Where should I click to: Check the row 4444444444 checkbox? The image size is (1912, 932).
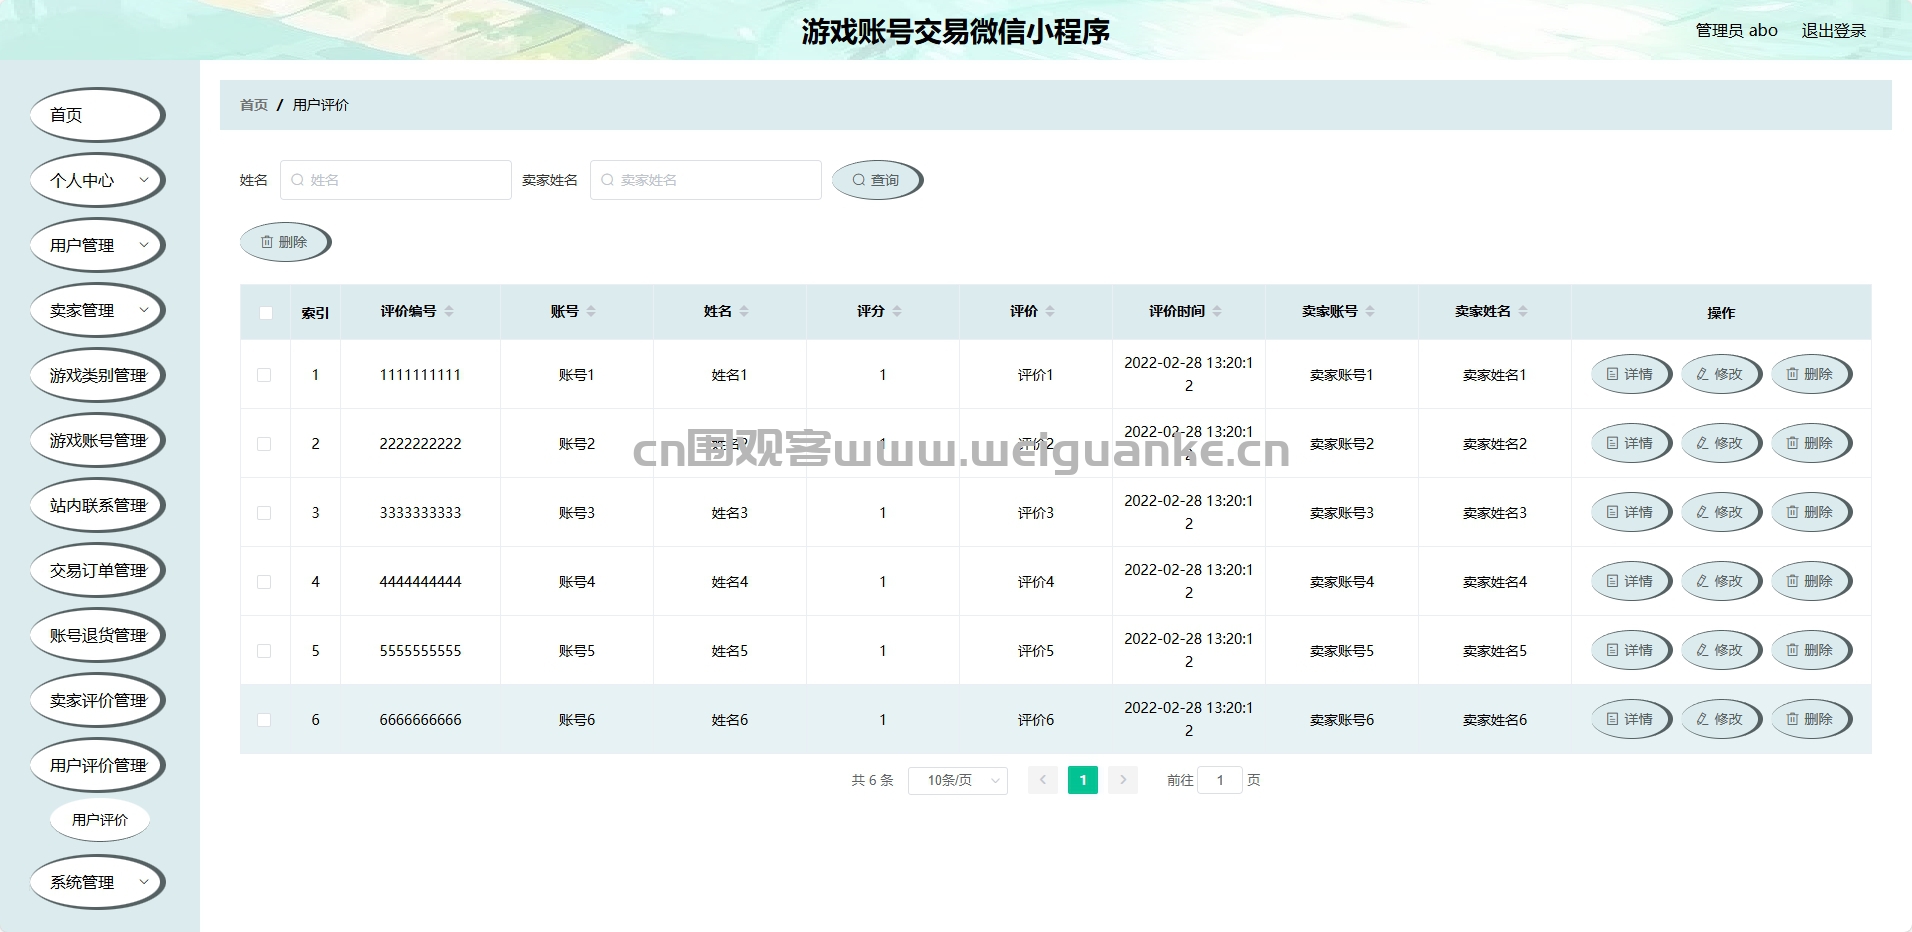point(264,582)
